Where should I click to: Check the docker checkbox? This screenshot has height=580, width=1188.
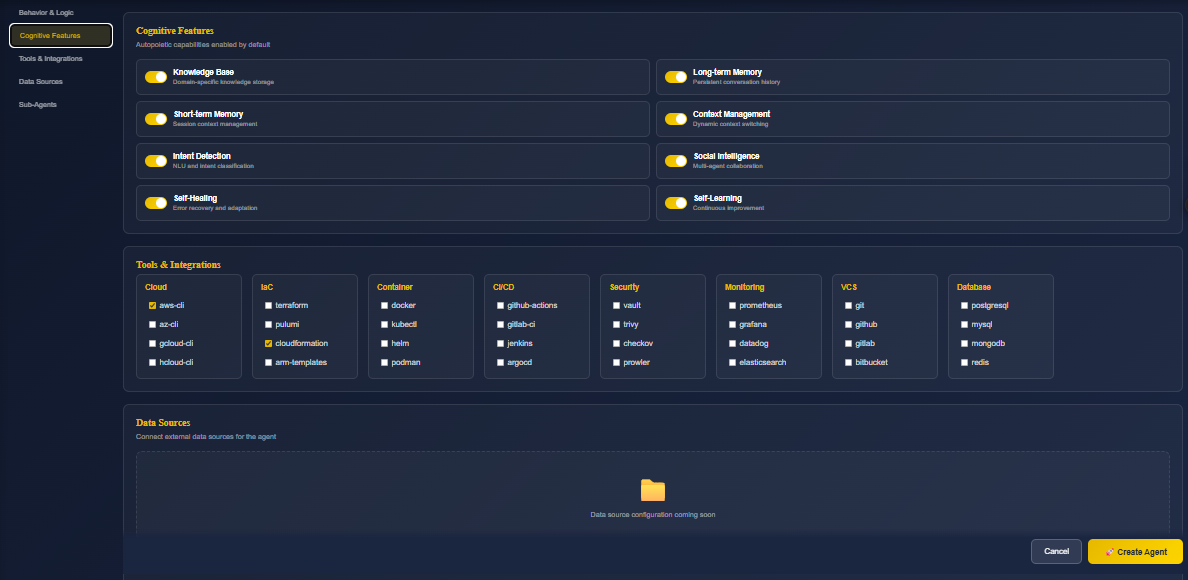tap(384, 306)
